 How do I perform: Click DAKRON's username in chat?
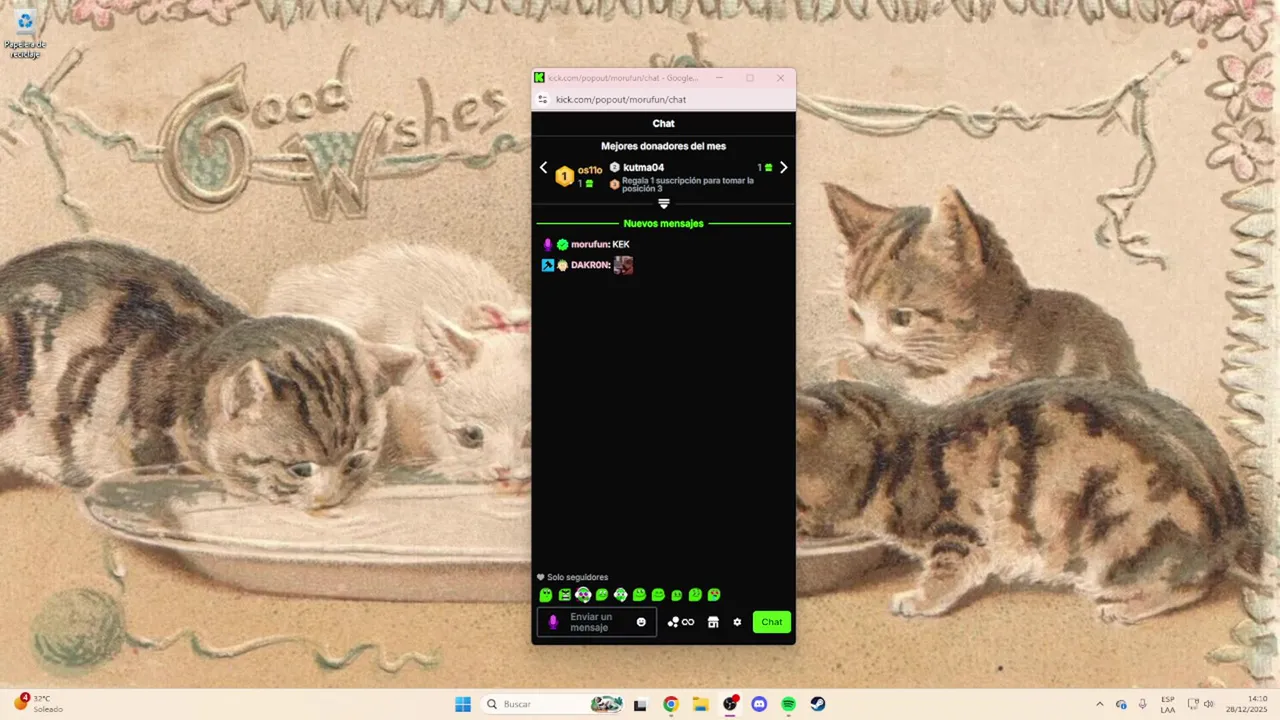point(590,265)
